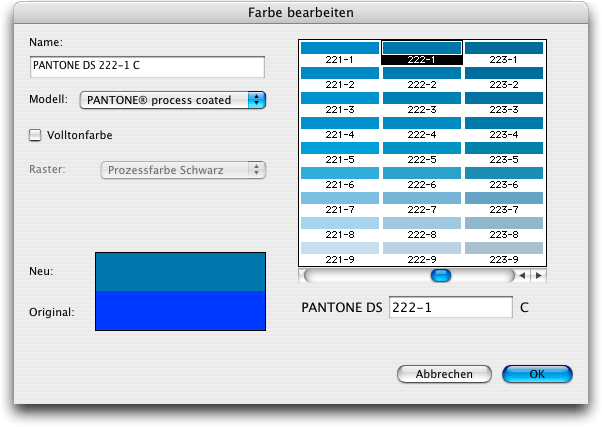Select swatch 221-9
Image resolution: width=602 pixels, height=427 pixels.
pyautogui.click(x=340, y=253)
